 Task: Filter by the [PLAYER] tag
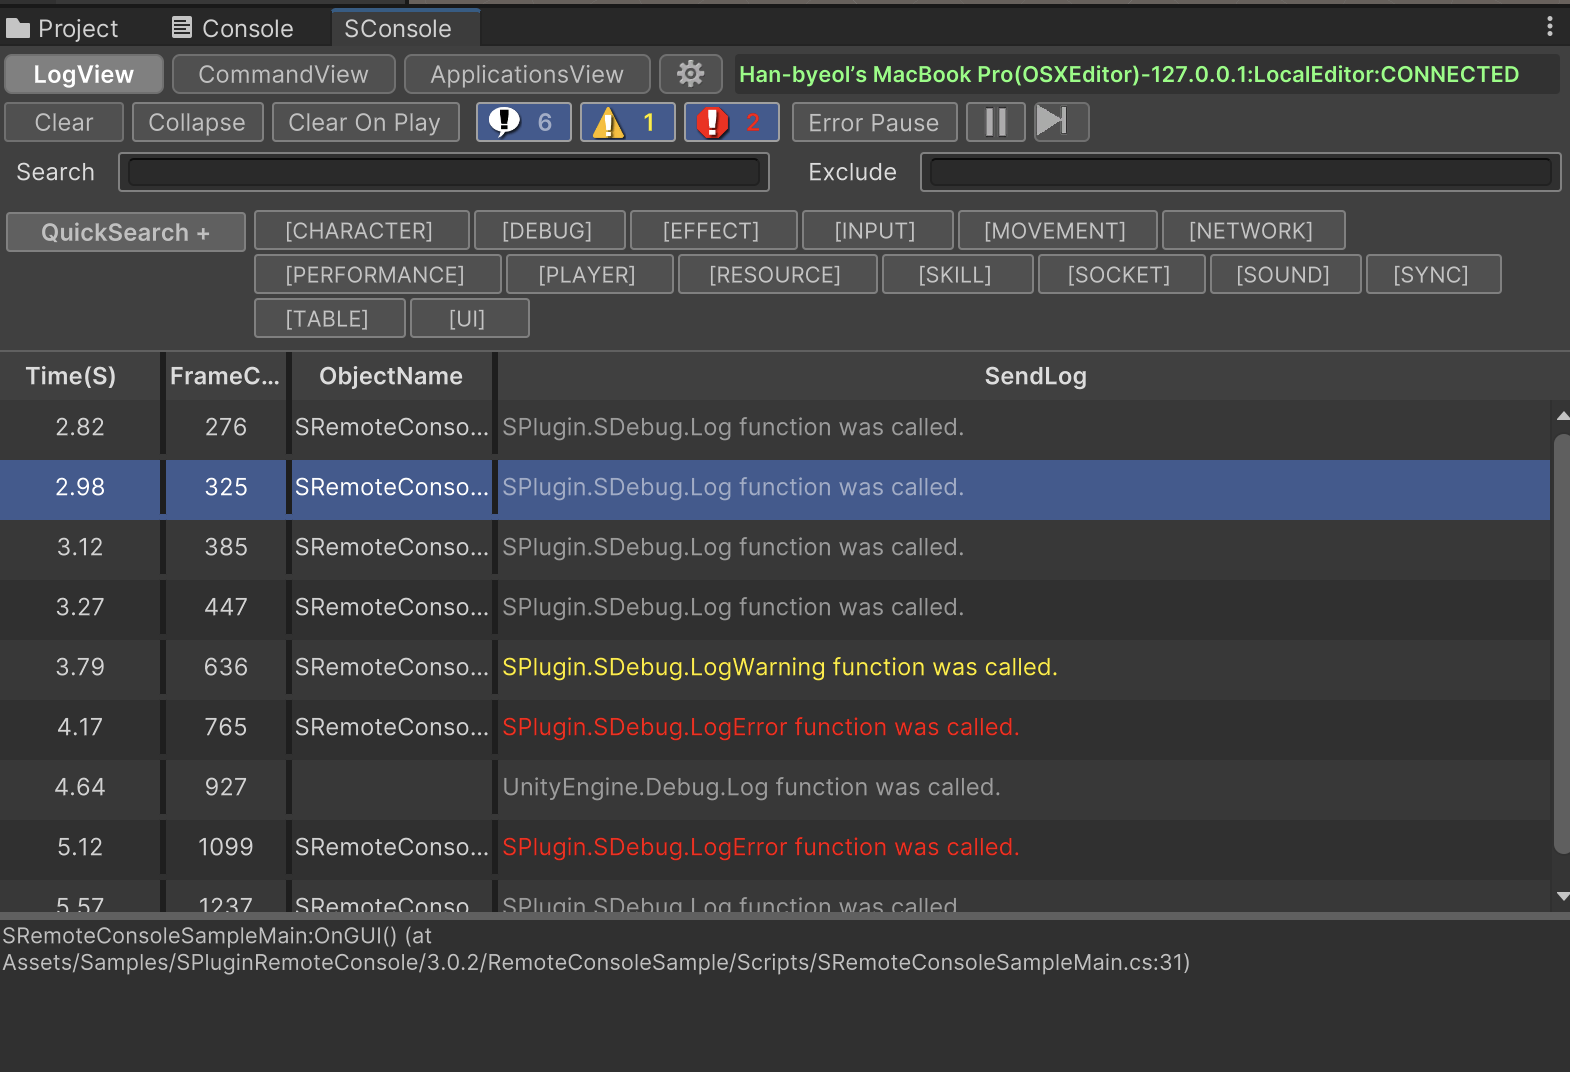588,274
